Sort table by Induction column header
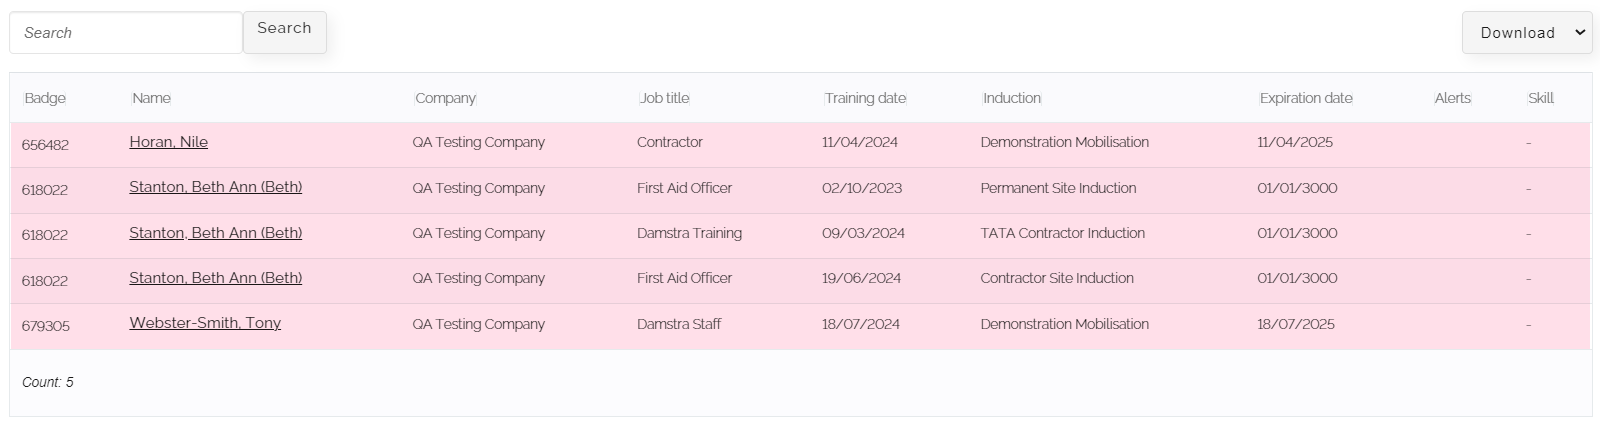The height and width of the screenshot is (425, 1600). coord(1012,98)
